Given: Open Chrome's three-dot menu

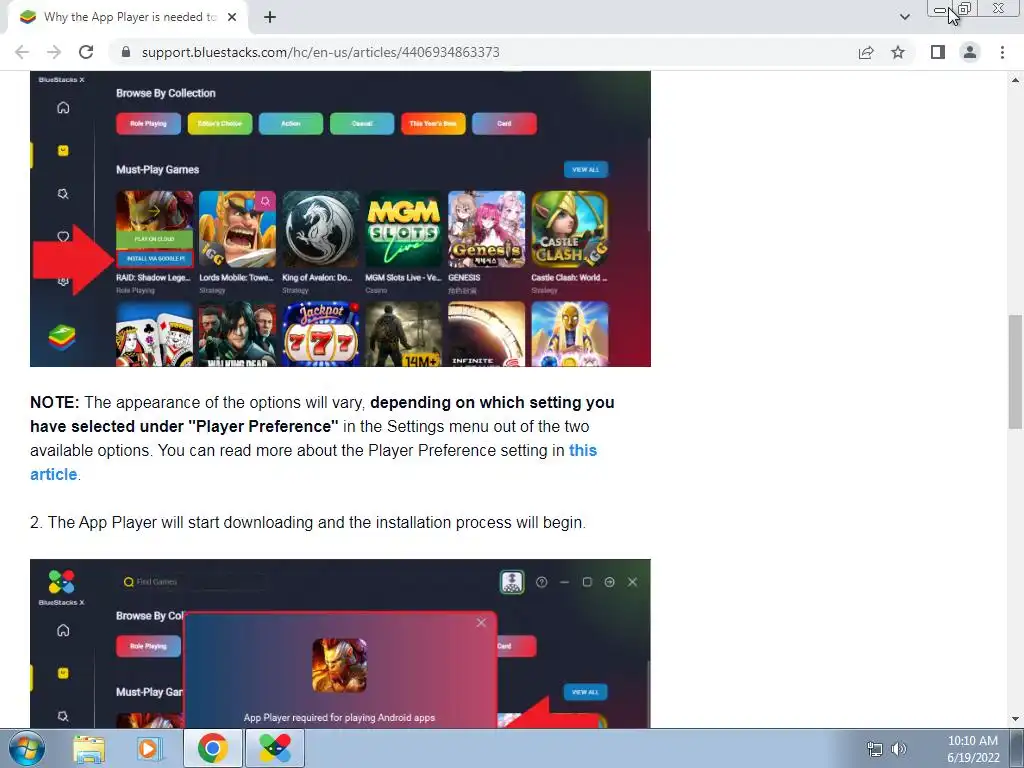Looking at the screenshot, I should point(1002,52).
